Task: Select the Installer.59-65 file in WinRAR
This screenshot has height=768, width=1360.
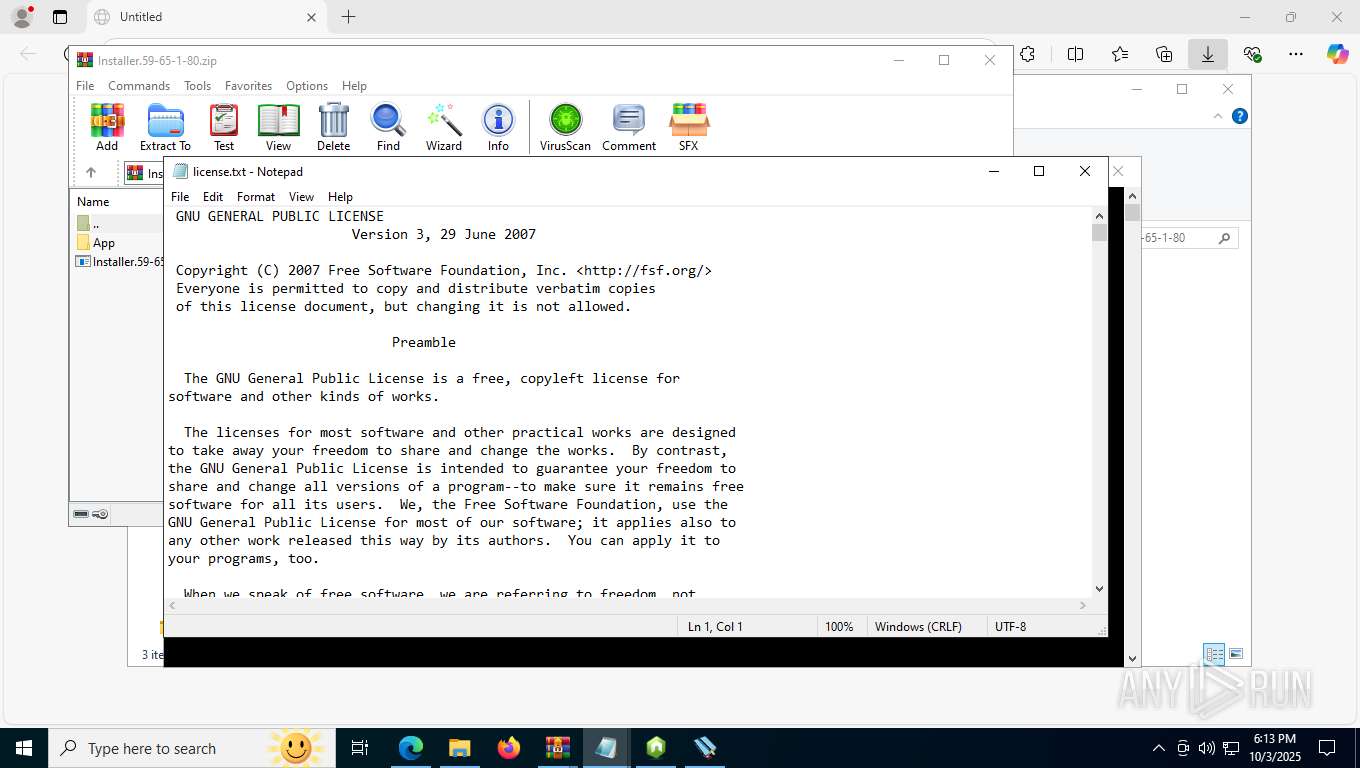Action: coord(120,262)
